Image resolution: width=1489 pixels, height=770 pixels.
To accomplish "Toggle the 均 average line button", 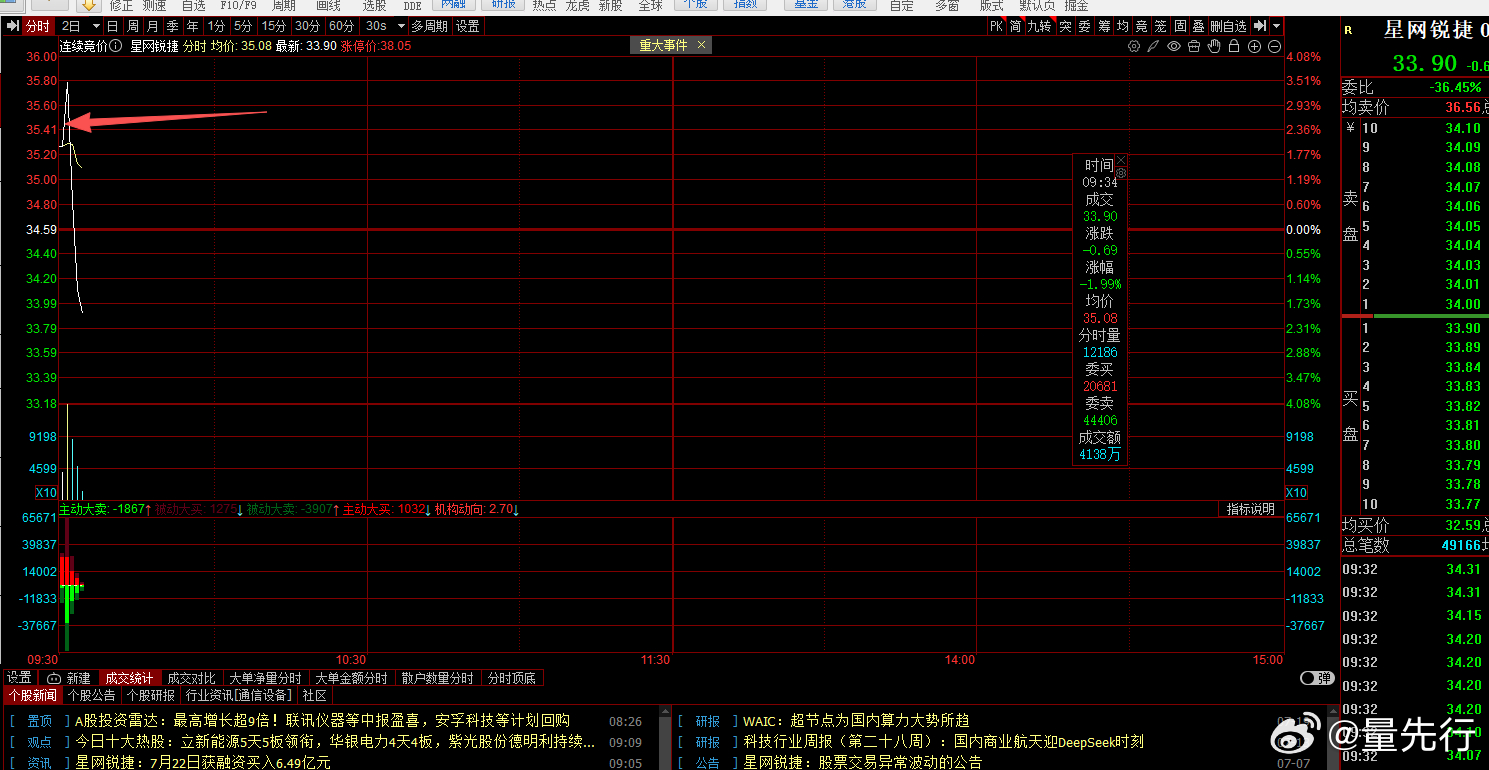I will click(x=1123, y=26).
